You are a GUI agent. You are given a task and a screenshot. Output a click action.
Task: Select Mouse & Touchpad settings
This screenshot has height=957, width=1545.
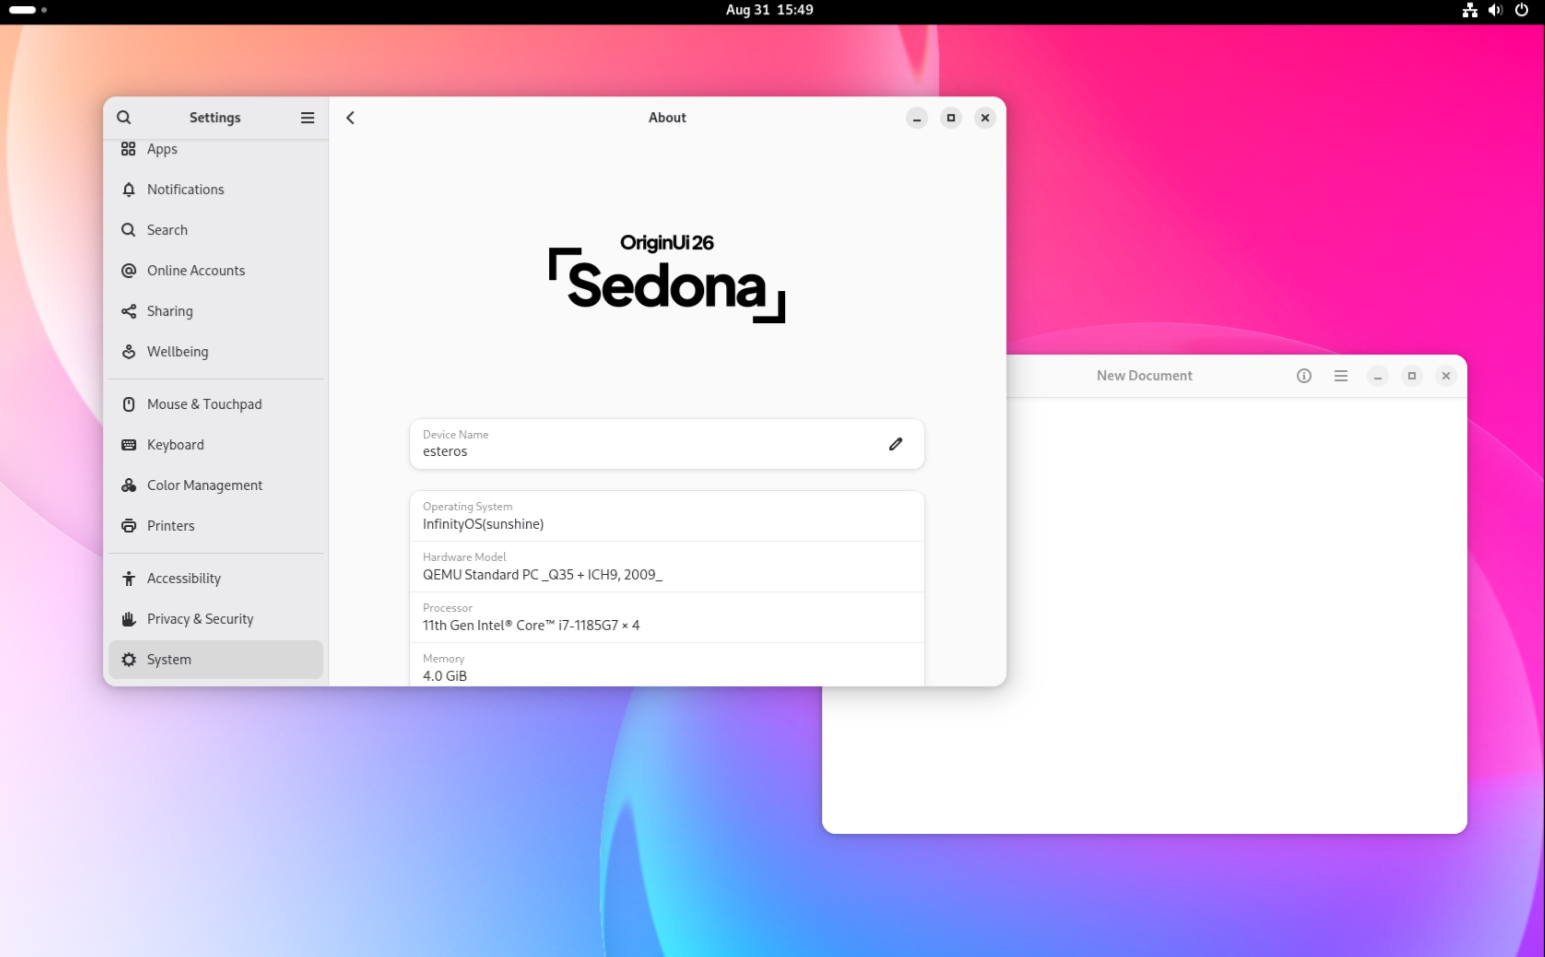[216, 404]
